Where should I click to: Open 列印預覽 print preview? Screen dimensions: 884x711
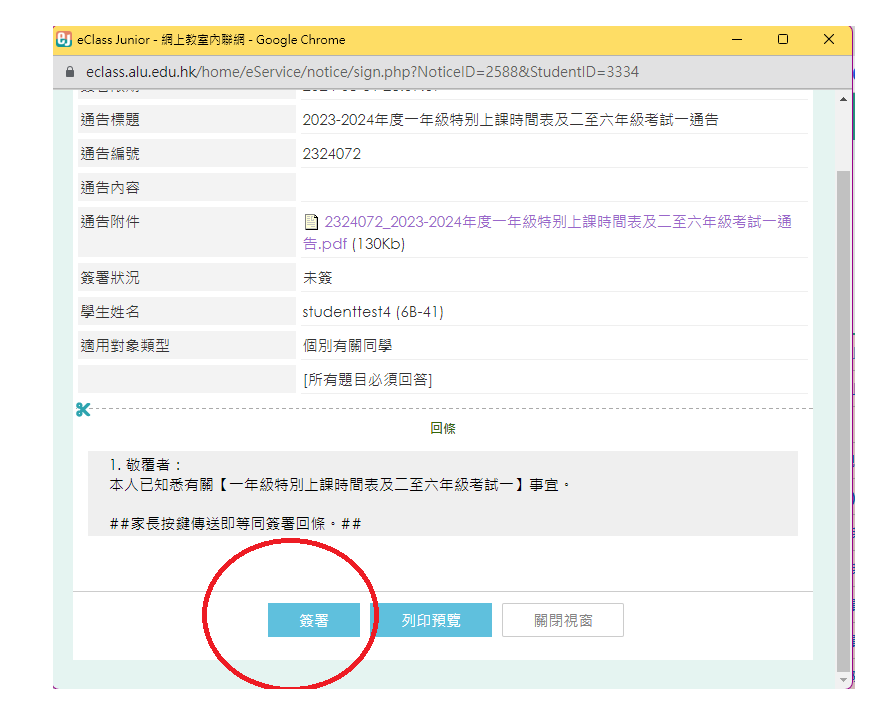(x=431, y=620)
